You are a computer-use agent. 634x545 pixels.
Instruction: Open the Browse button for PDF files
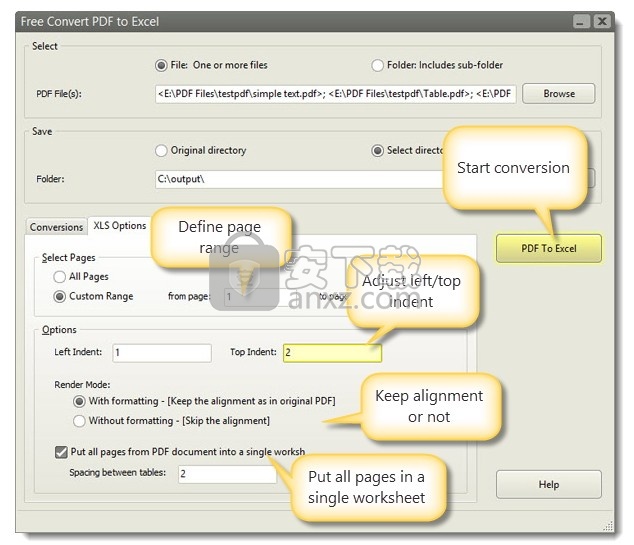[x=558, y=94]
